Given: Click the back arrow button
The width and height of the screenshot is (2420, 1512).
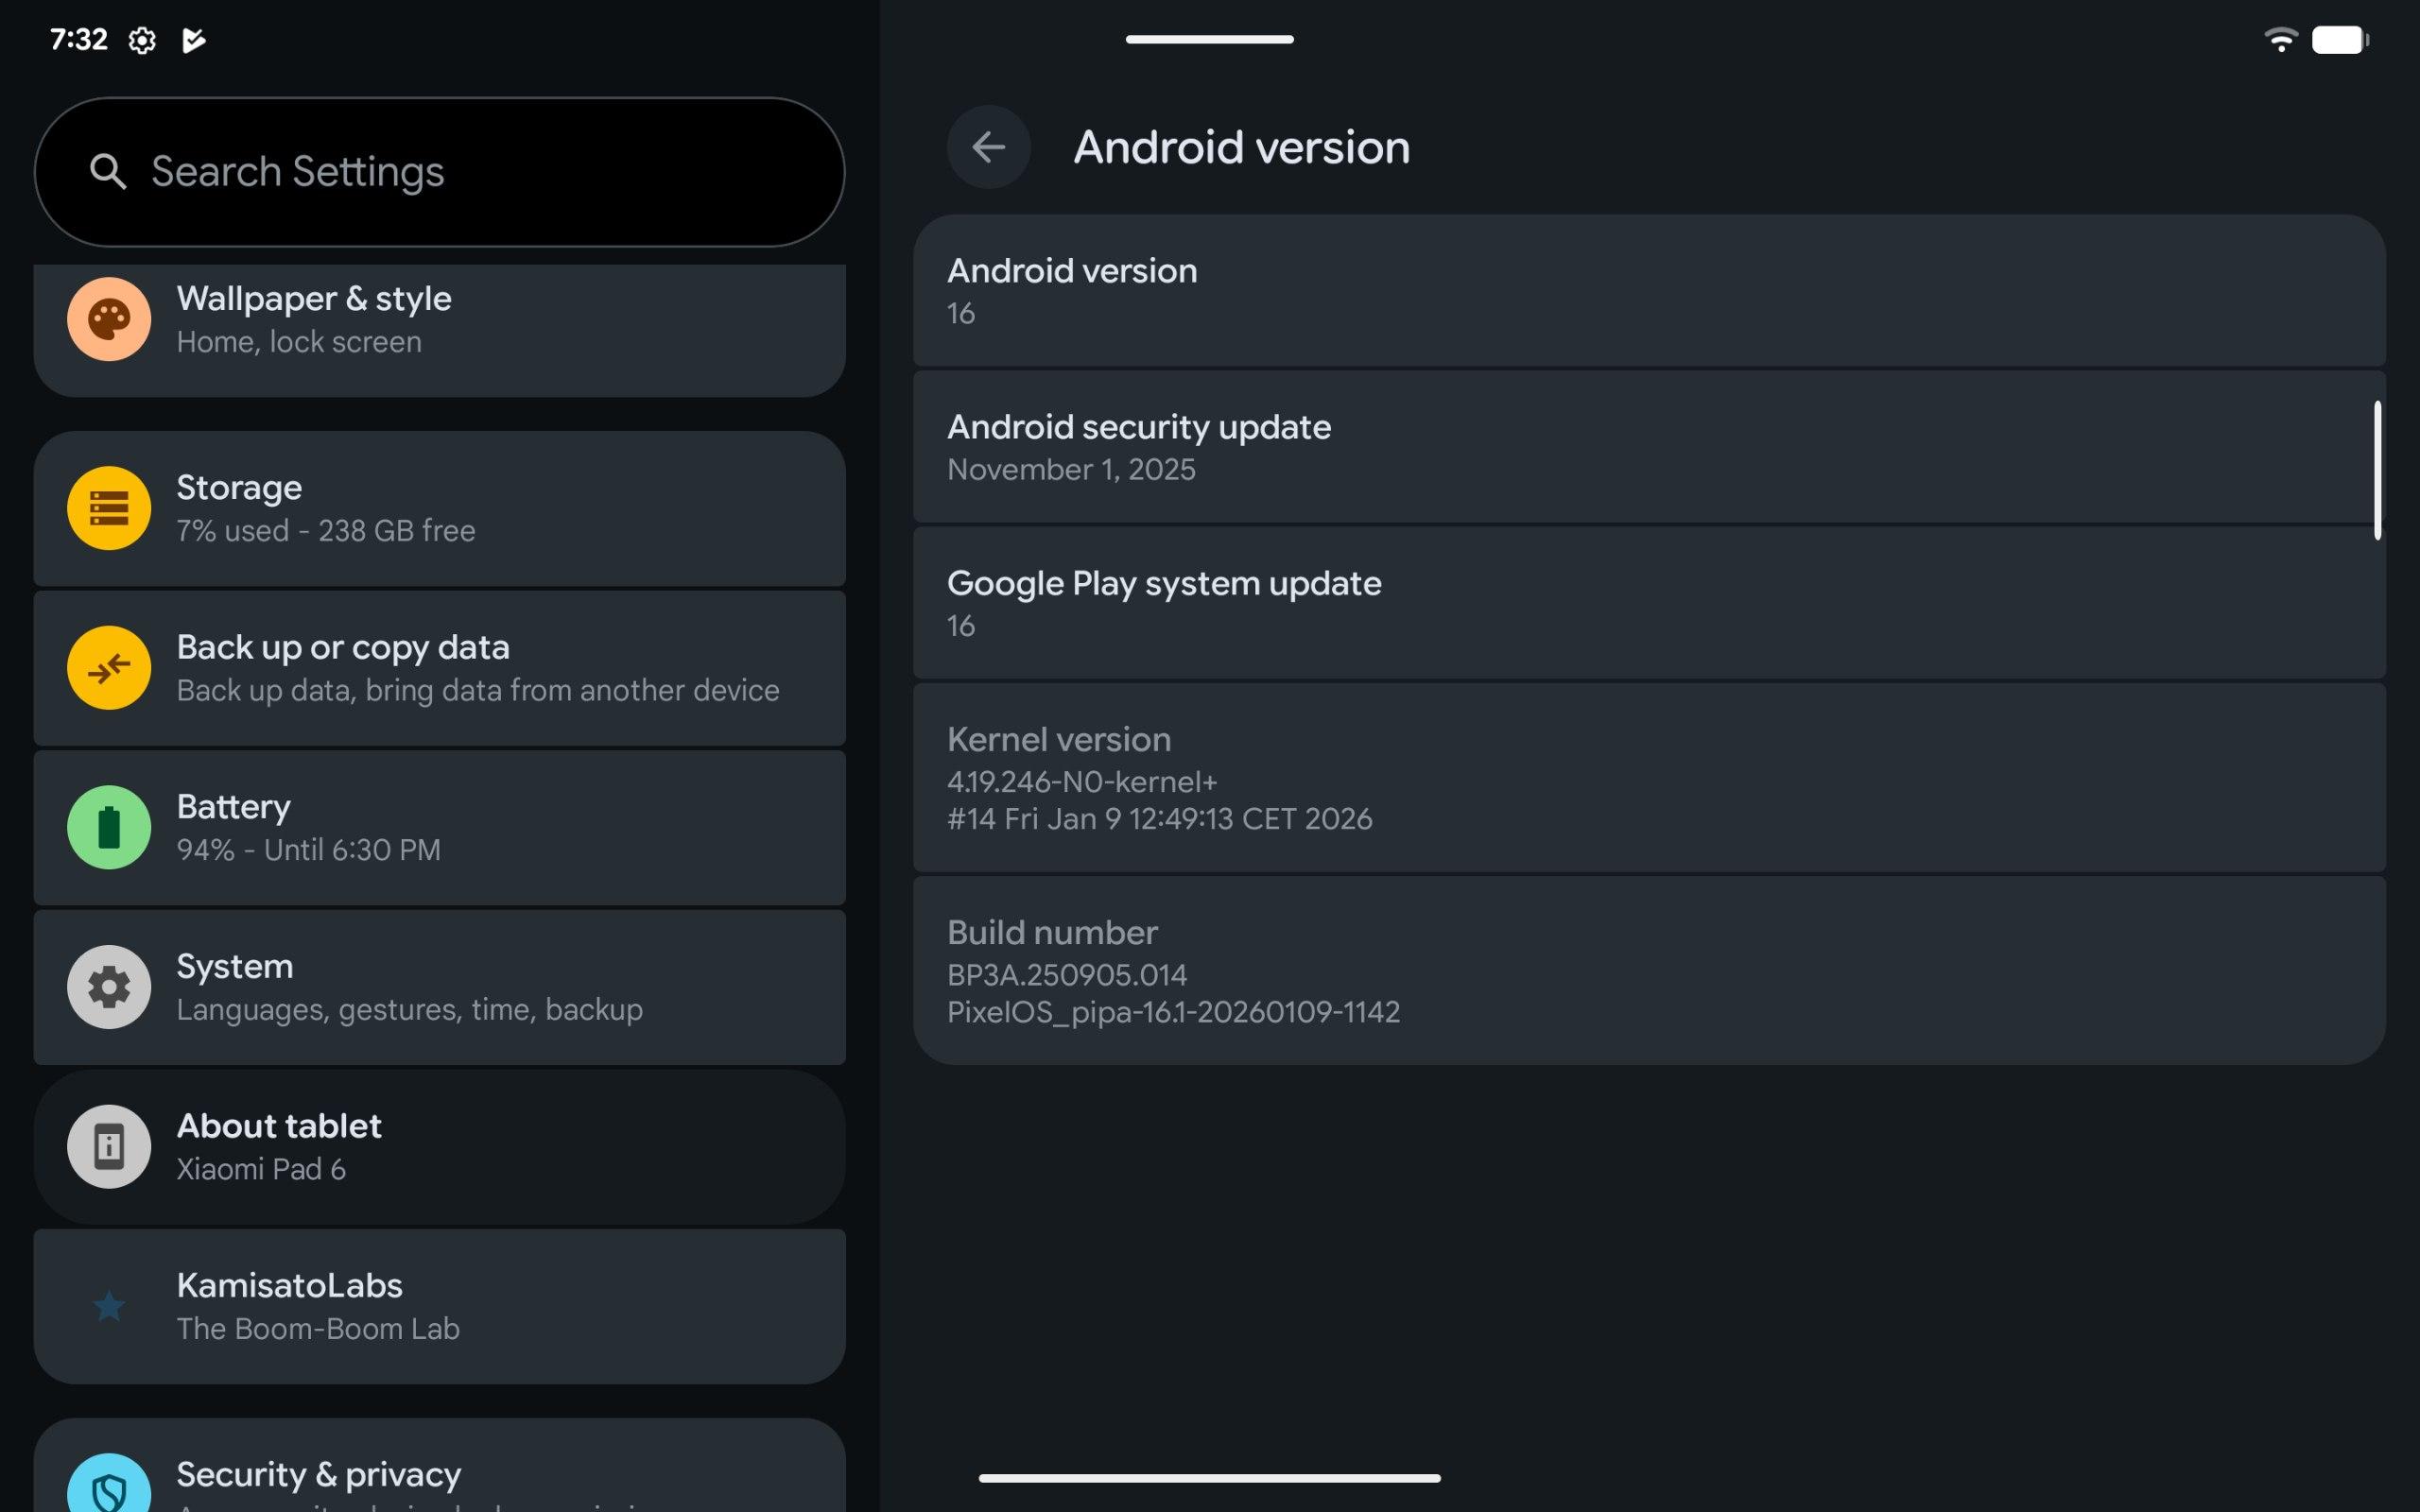Looking at the screenshot, I should (x=988, y=147).
